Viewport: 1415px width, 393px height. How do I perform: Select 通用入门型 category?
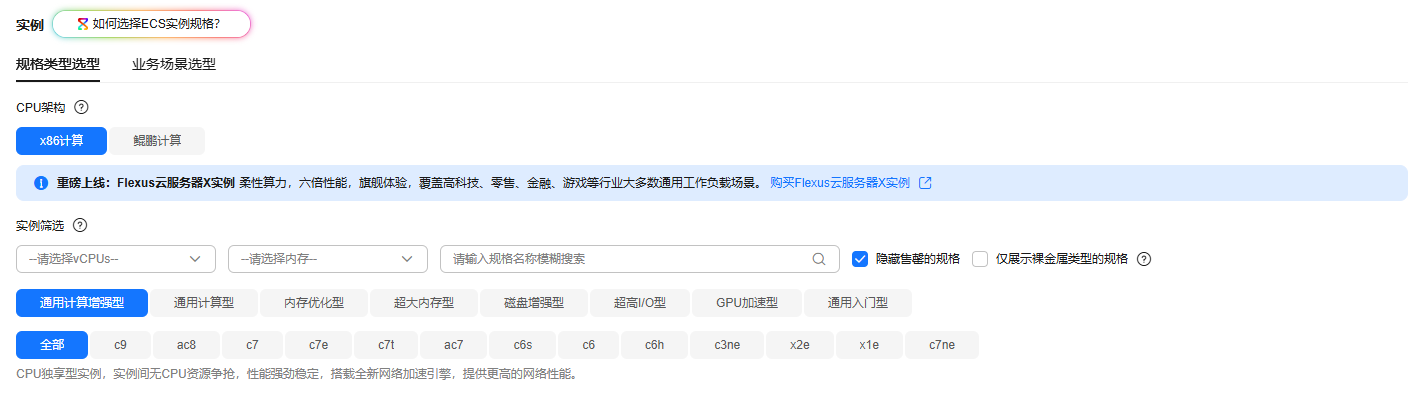tap(858, 303)
